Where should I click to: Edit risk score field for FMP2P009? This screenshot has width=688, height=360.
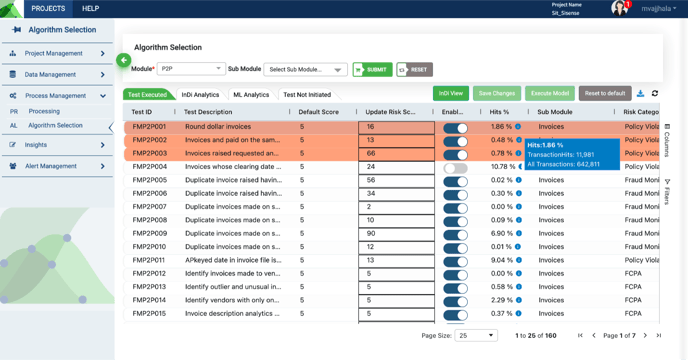[396, 234]
